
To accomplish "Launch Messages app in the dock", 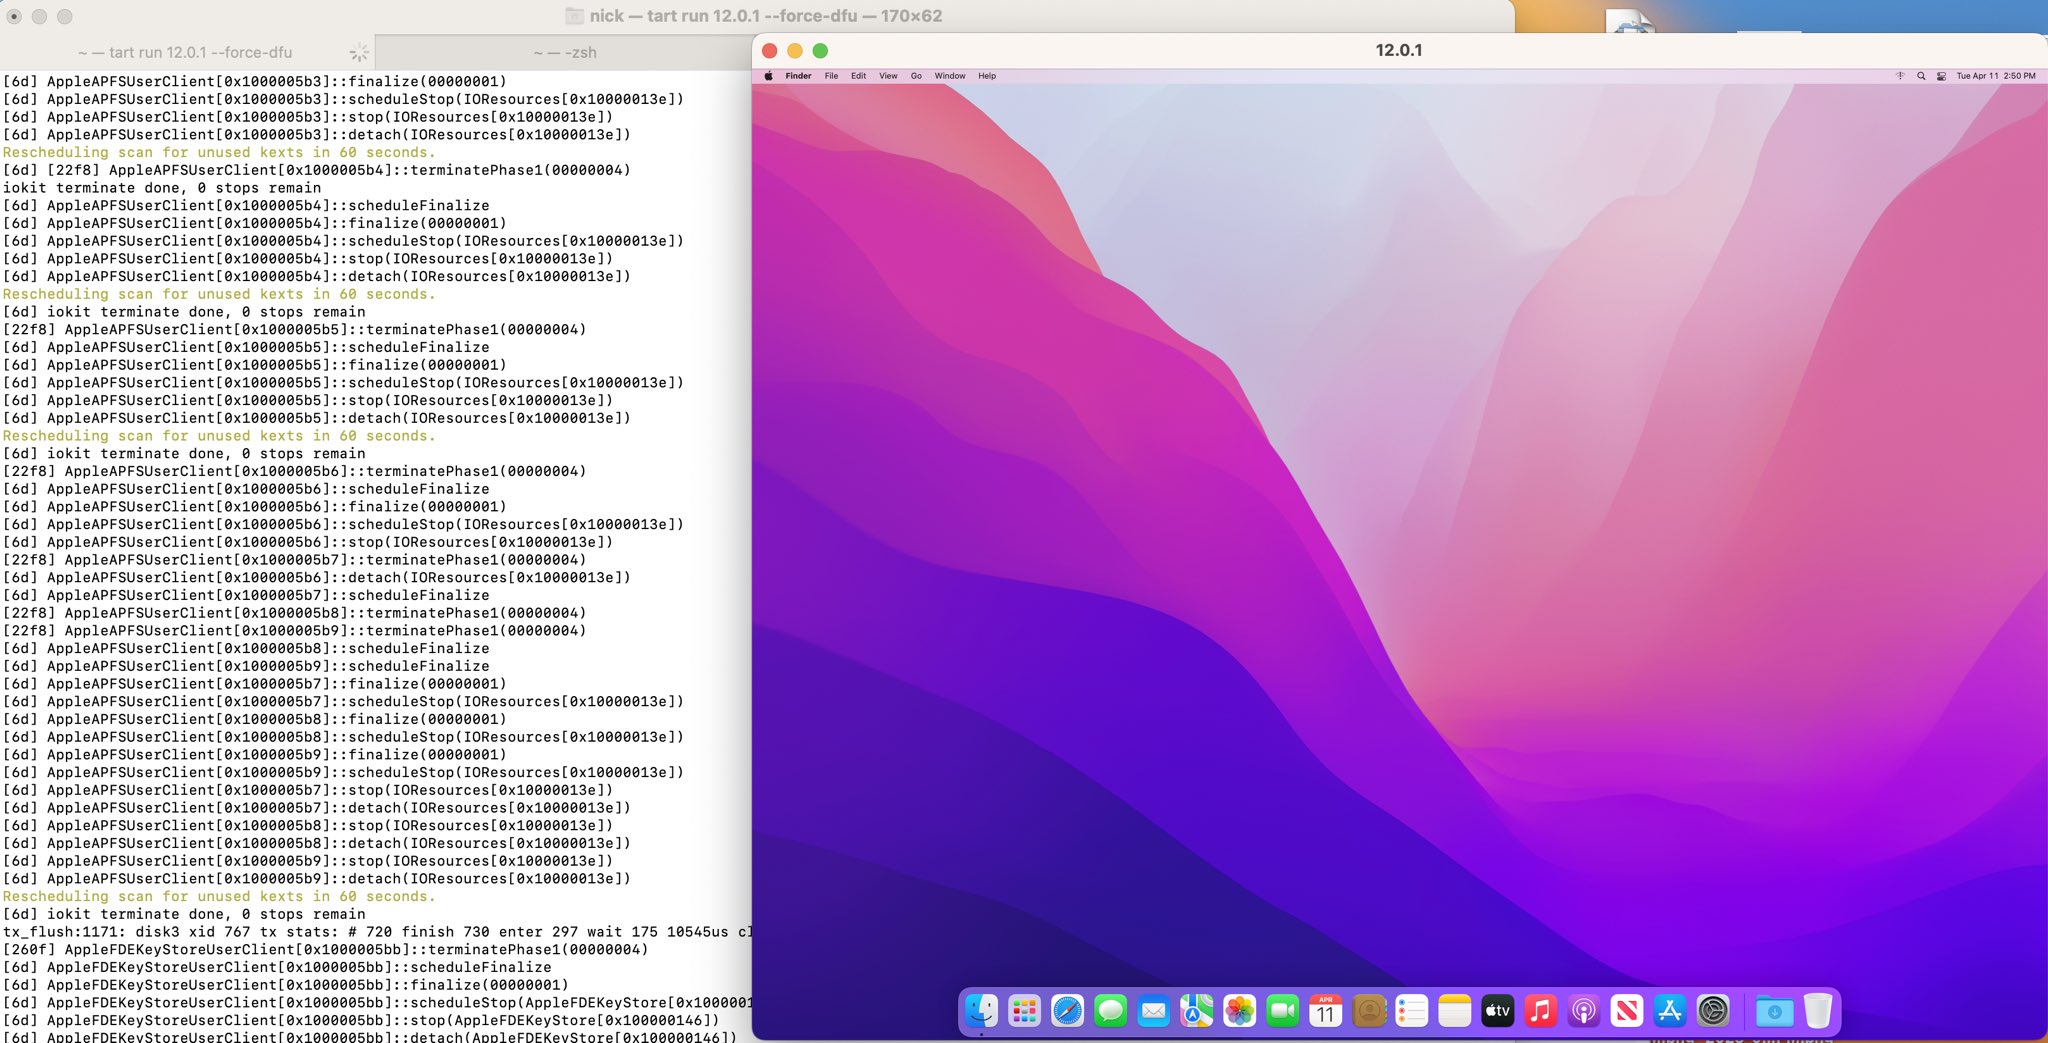I will point(1110,1012).
